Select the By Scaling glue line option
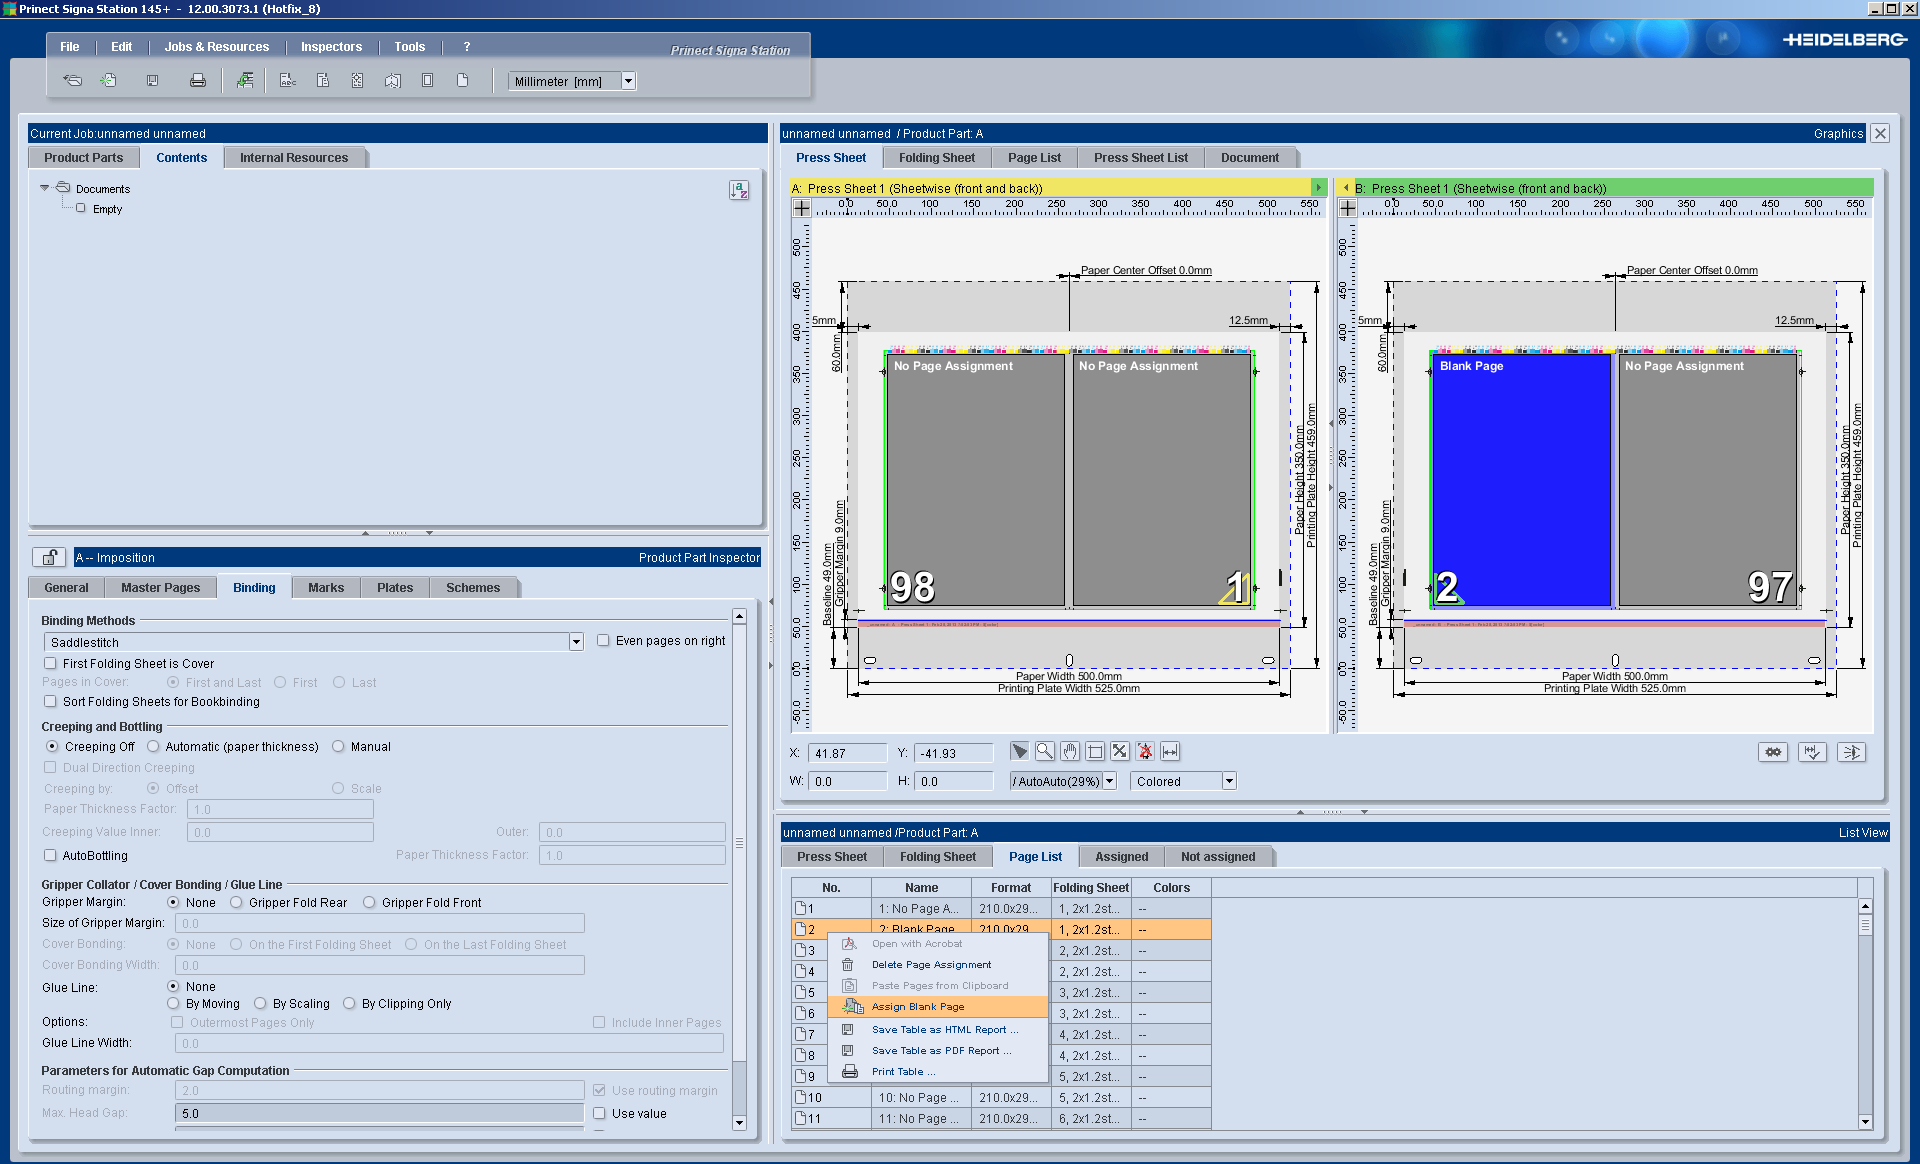1920x1164 pixels. click(x=260, y=1003)
